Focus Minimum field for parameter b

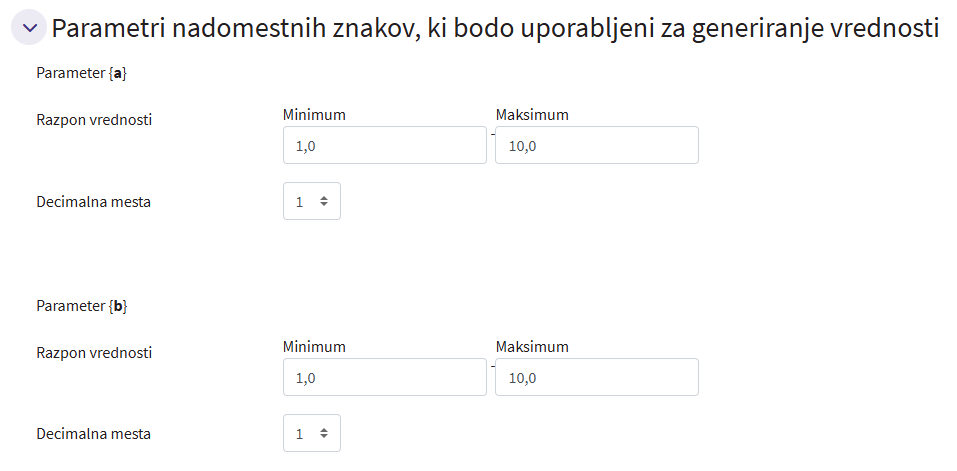tap(385, 378)
